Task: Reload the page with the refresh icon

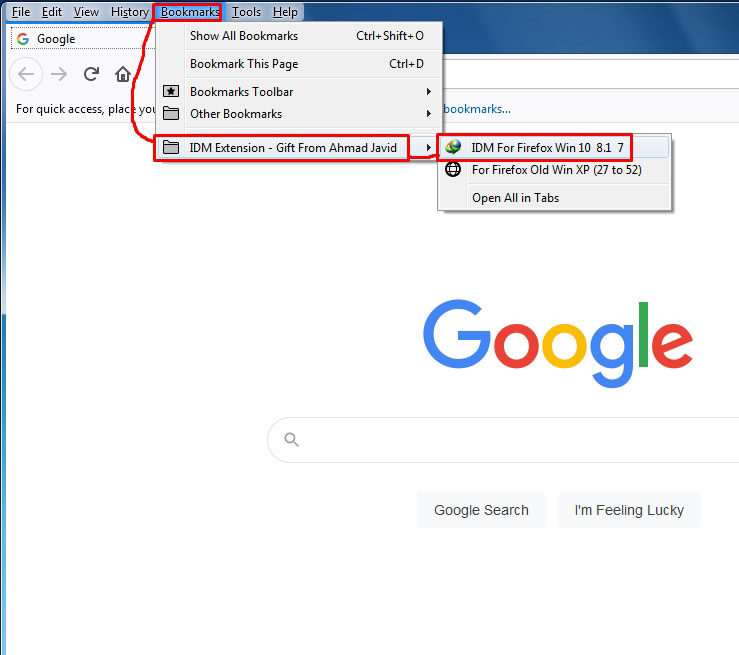Action: coord(91,74)
